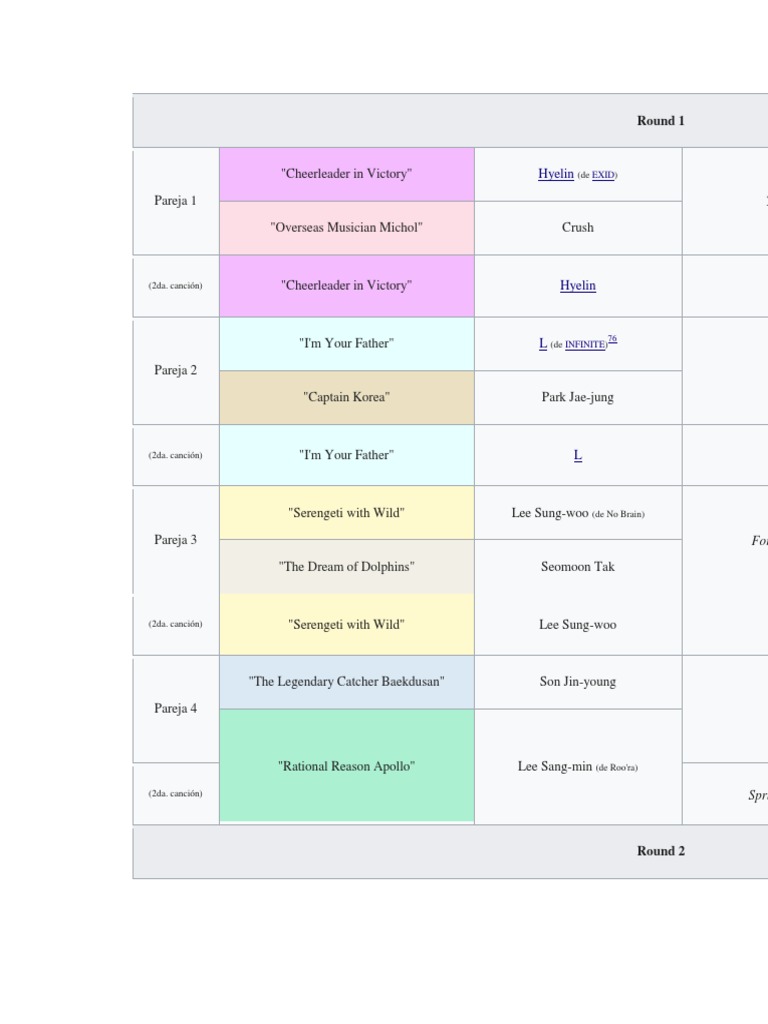Click "The Dream of Dolphins" cell
This screenshot has width=768, height=1024.
(x=346, y=567)
